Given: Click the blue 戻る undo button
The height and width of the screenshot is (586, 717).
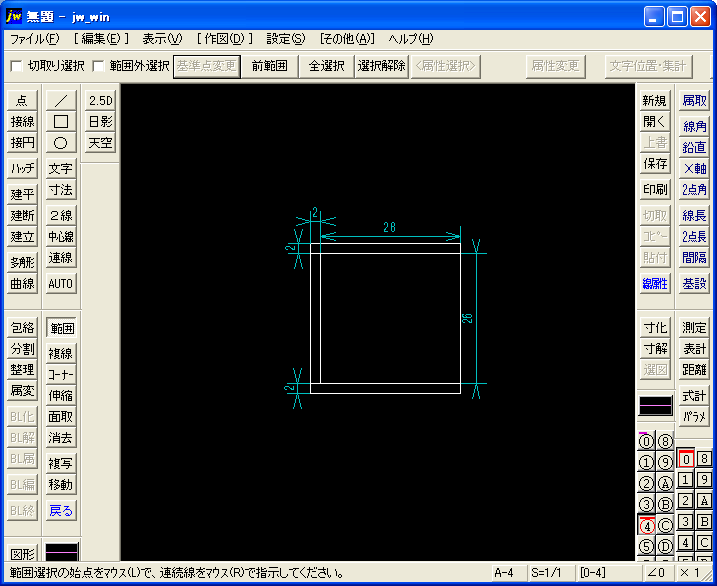Looking at the screenshot, I should coord(61,511).
